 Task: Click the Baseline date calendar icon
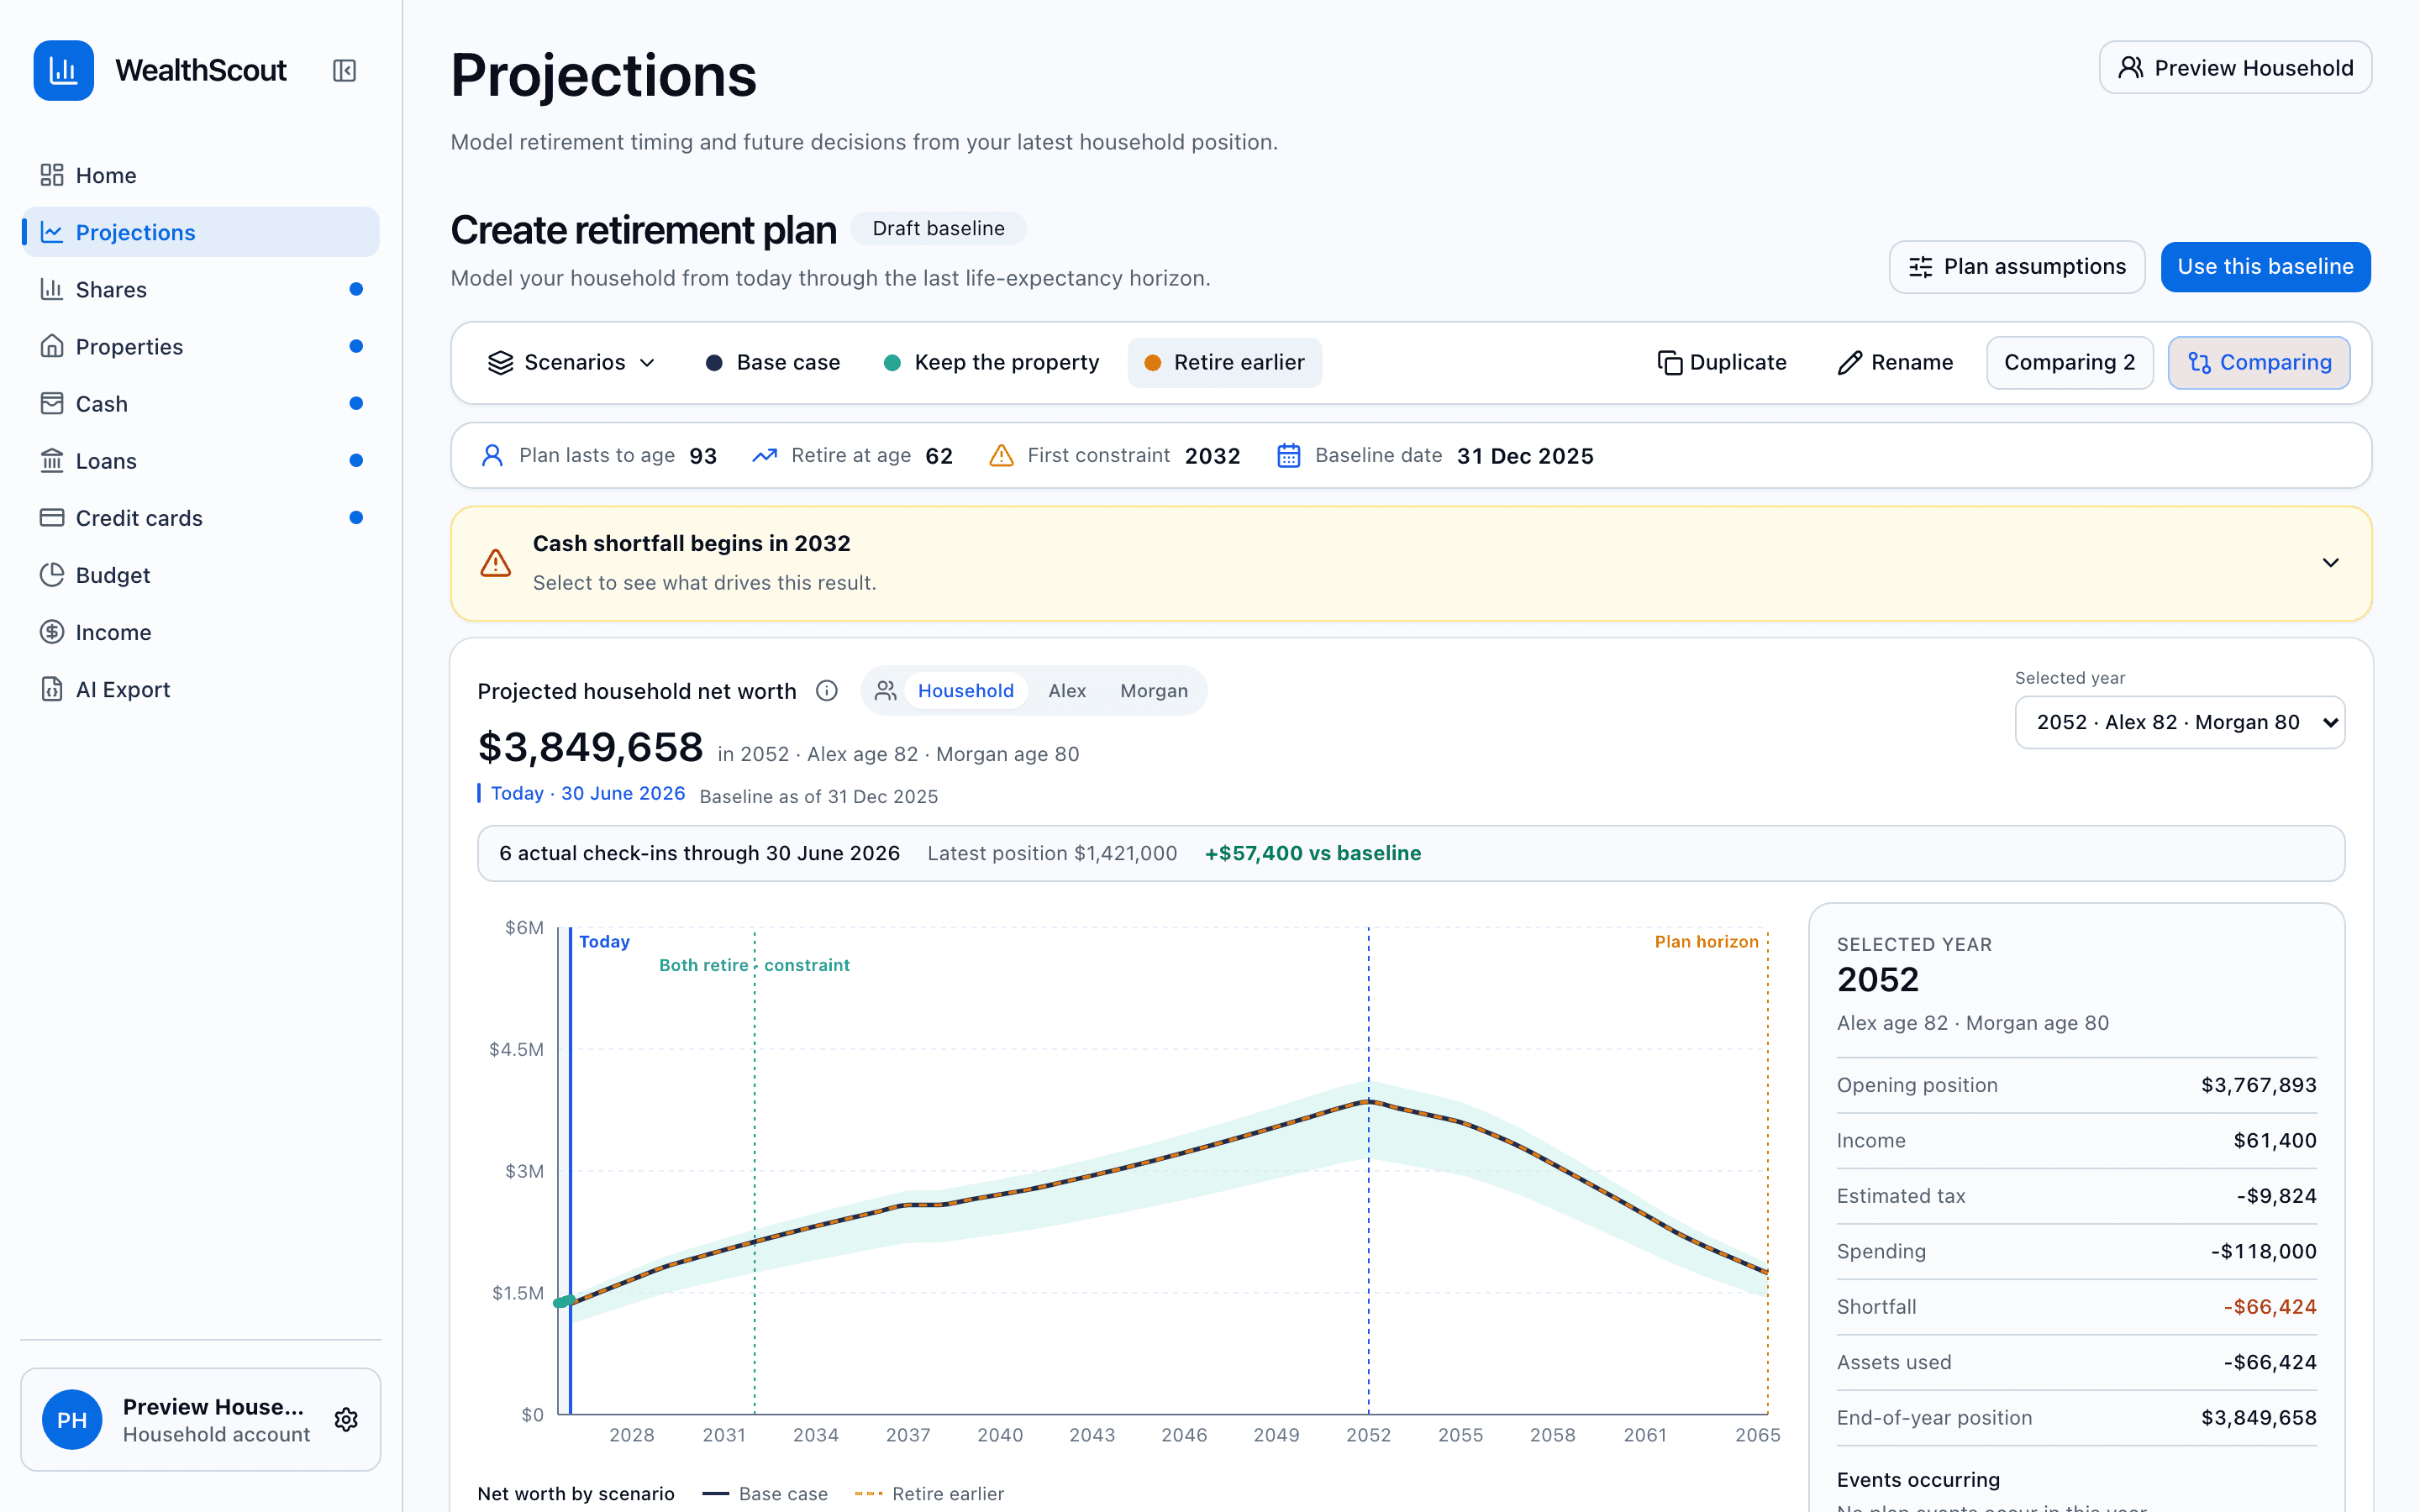(1289, 455)
